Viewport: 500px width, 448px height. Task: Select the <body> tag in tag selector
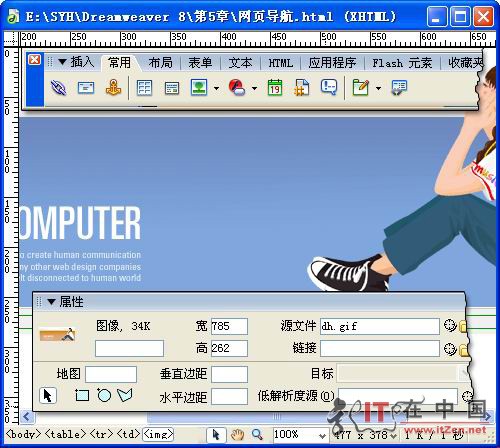(x=23, y=434)
